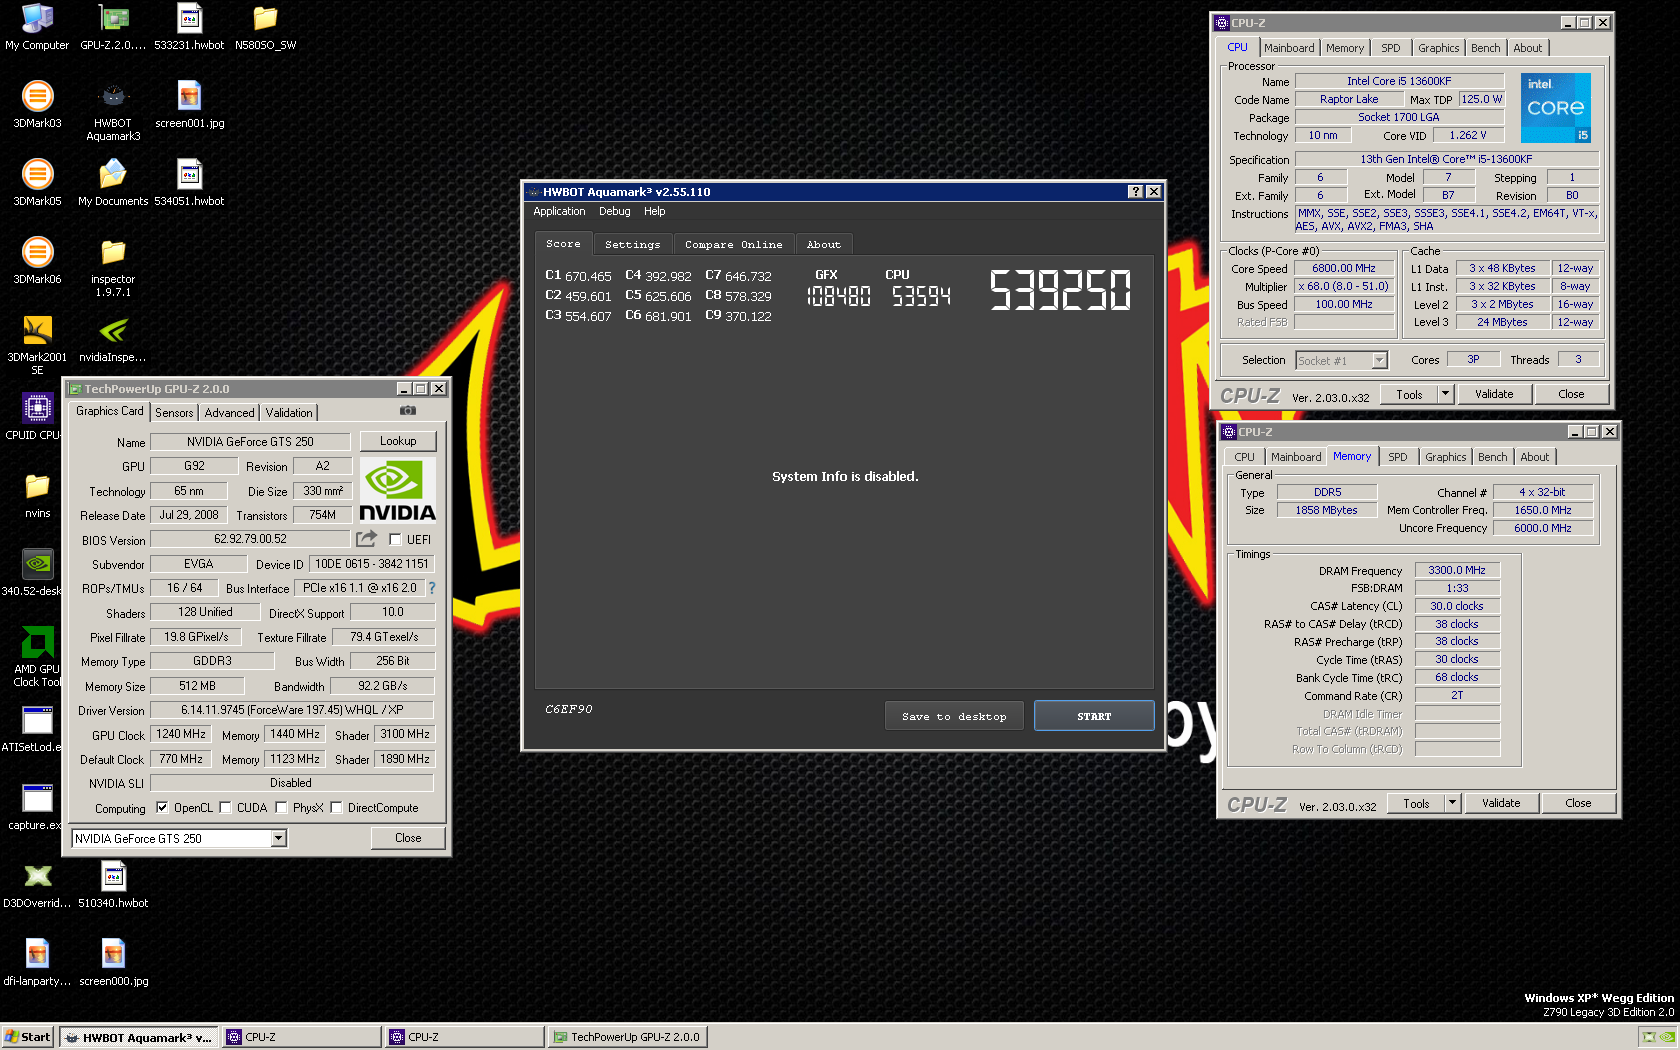Select HWBOT Aquamark taskbar button
Screen dimensions: 1680x1050
tap(139, 1037)
